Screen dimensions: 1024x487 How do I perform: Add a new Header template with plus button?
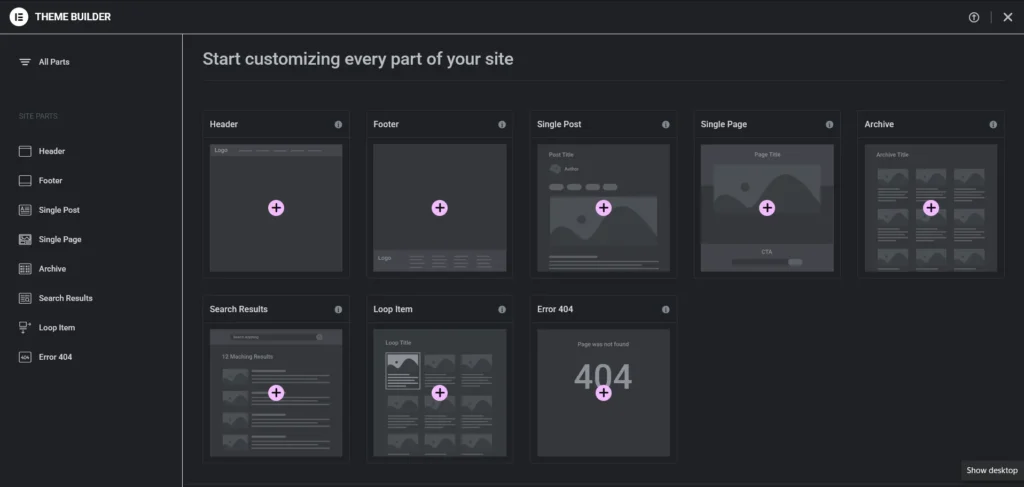pos(276,208)
